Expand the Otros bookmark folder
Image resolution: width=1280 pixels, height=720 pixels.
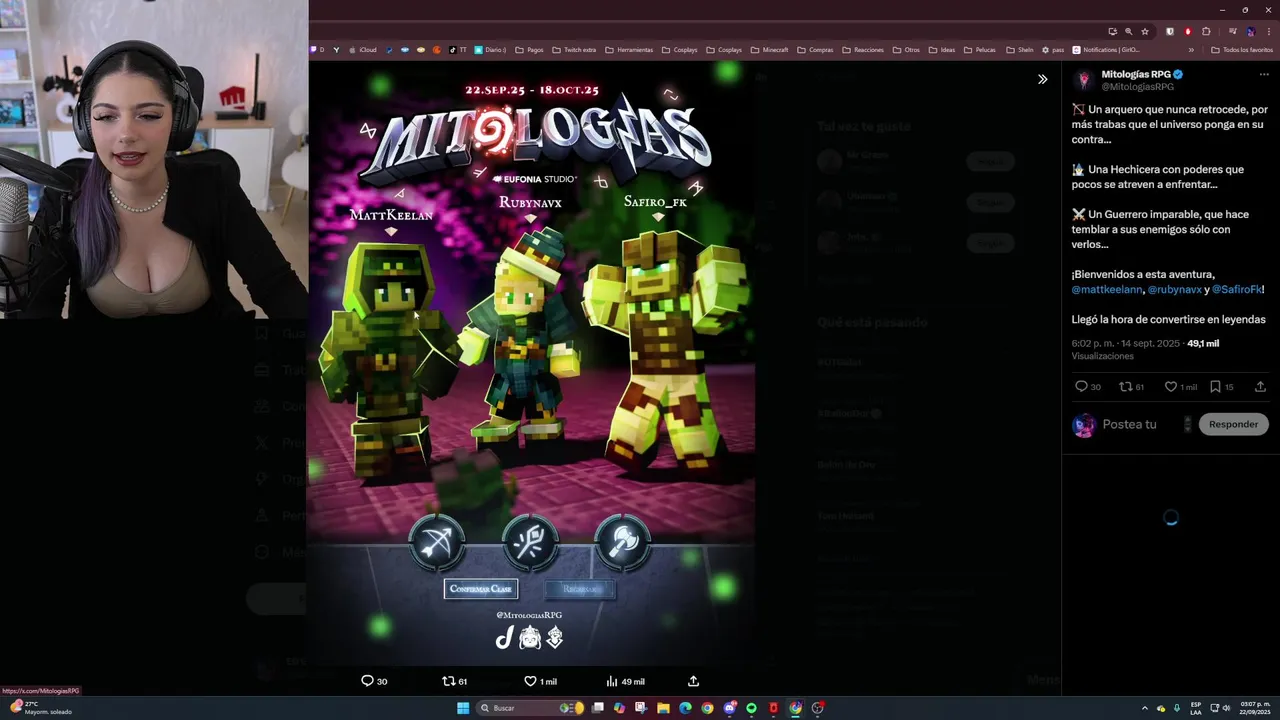click(906, 49)
